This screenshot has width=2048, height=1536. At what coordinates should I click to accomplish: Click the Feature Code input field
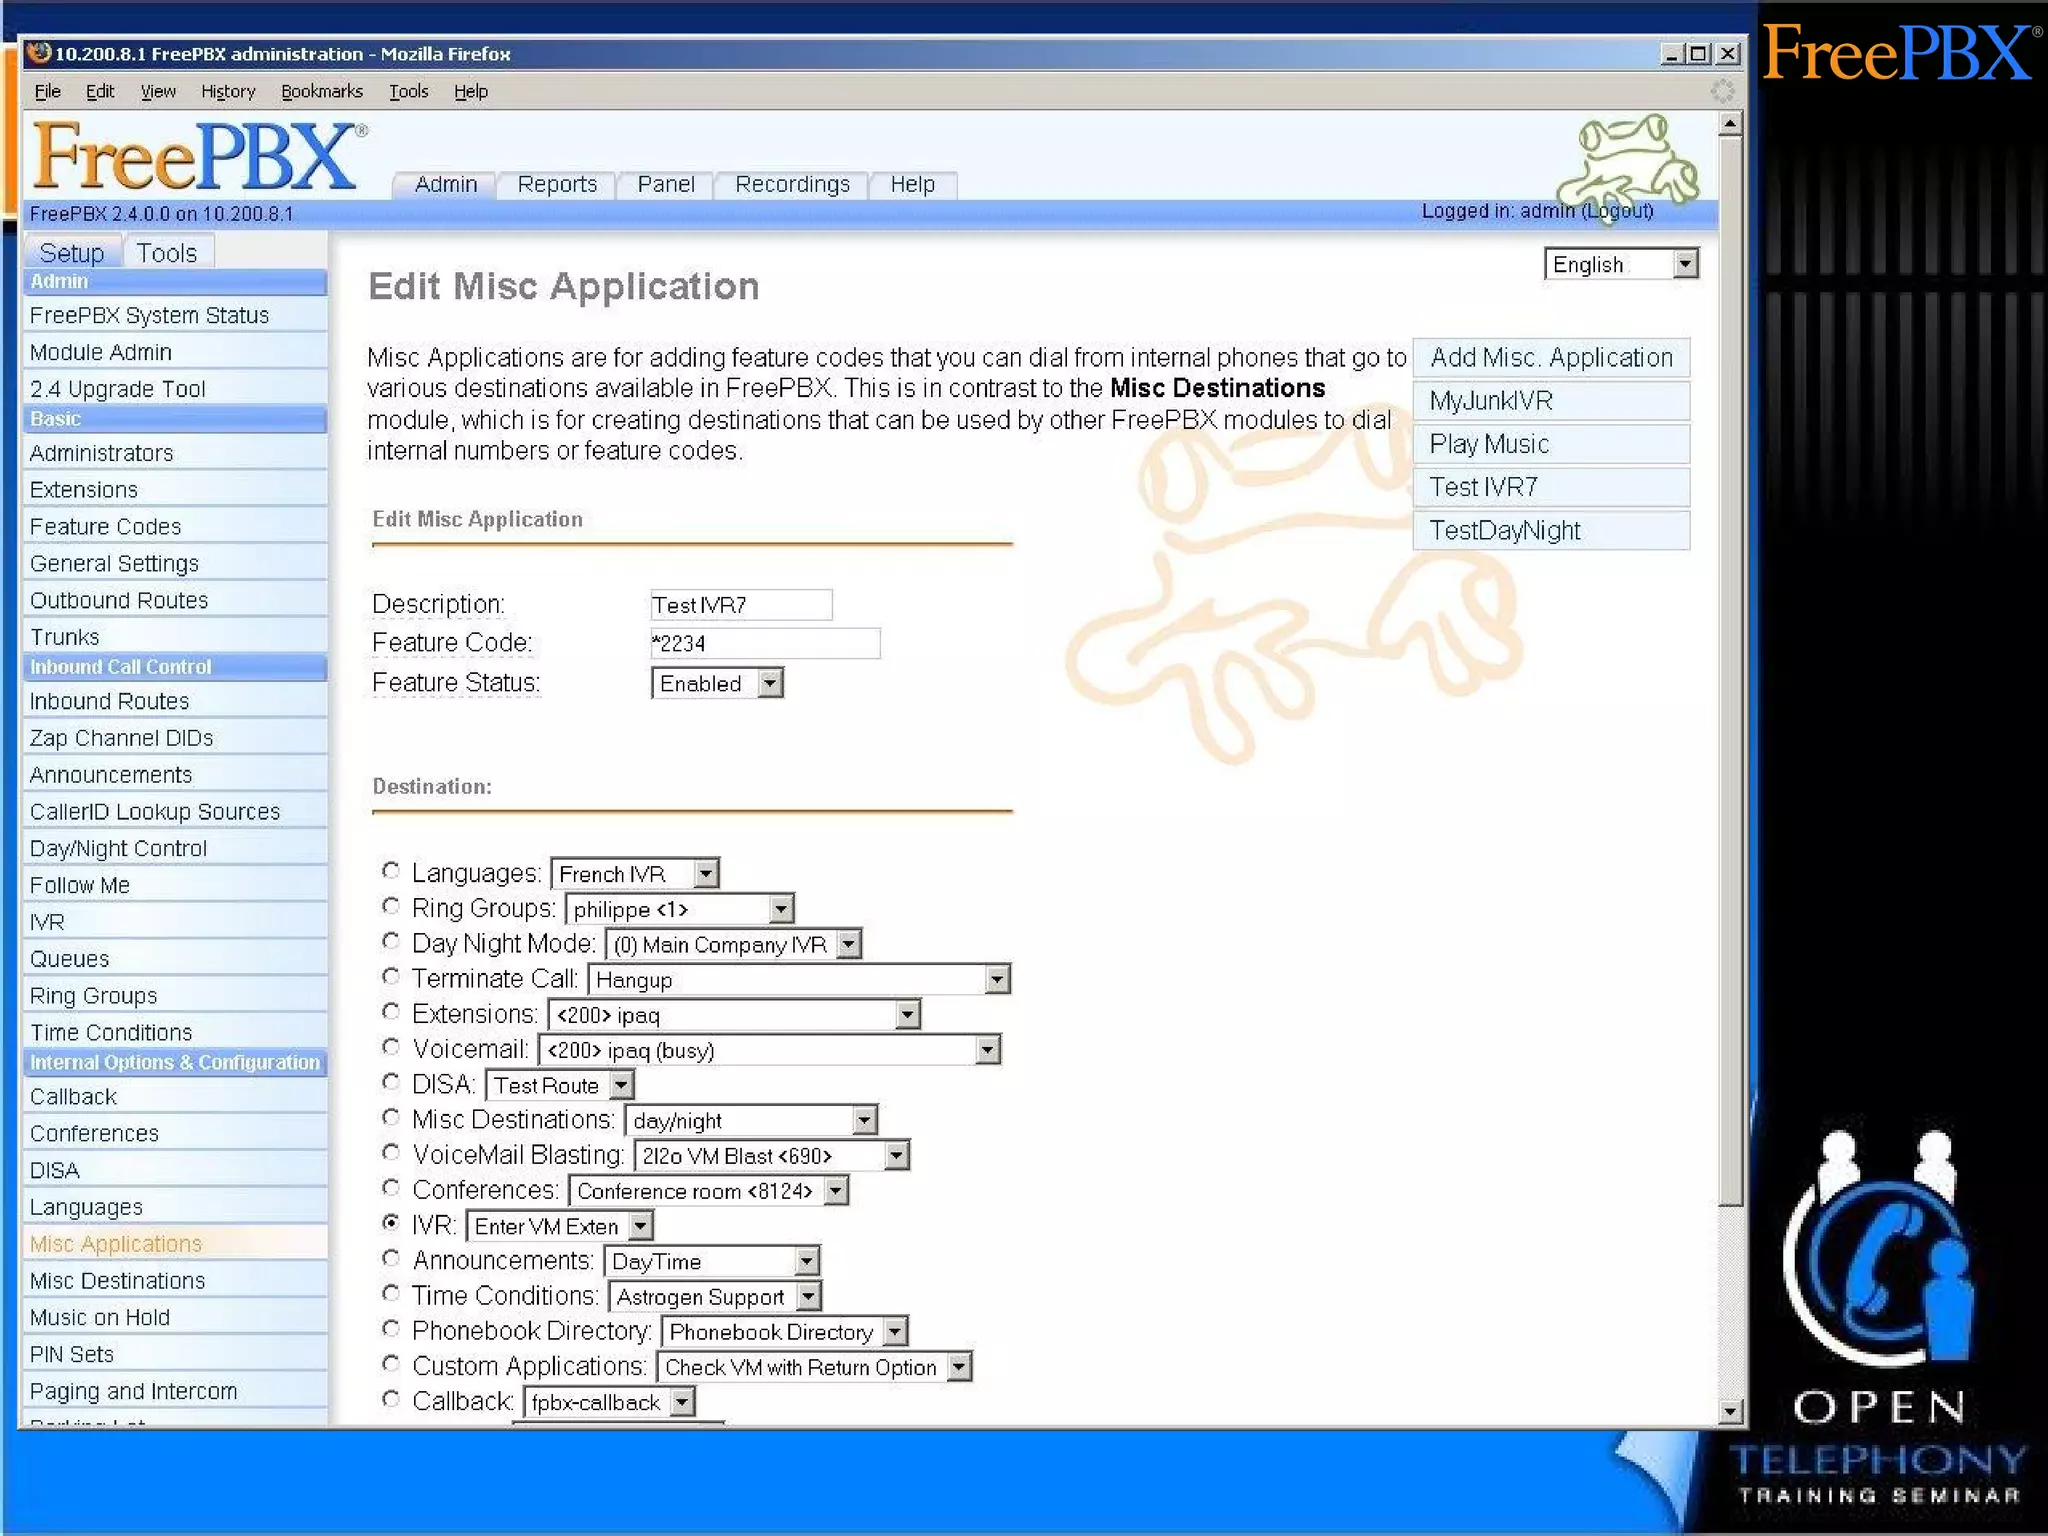pos(764,643)
